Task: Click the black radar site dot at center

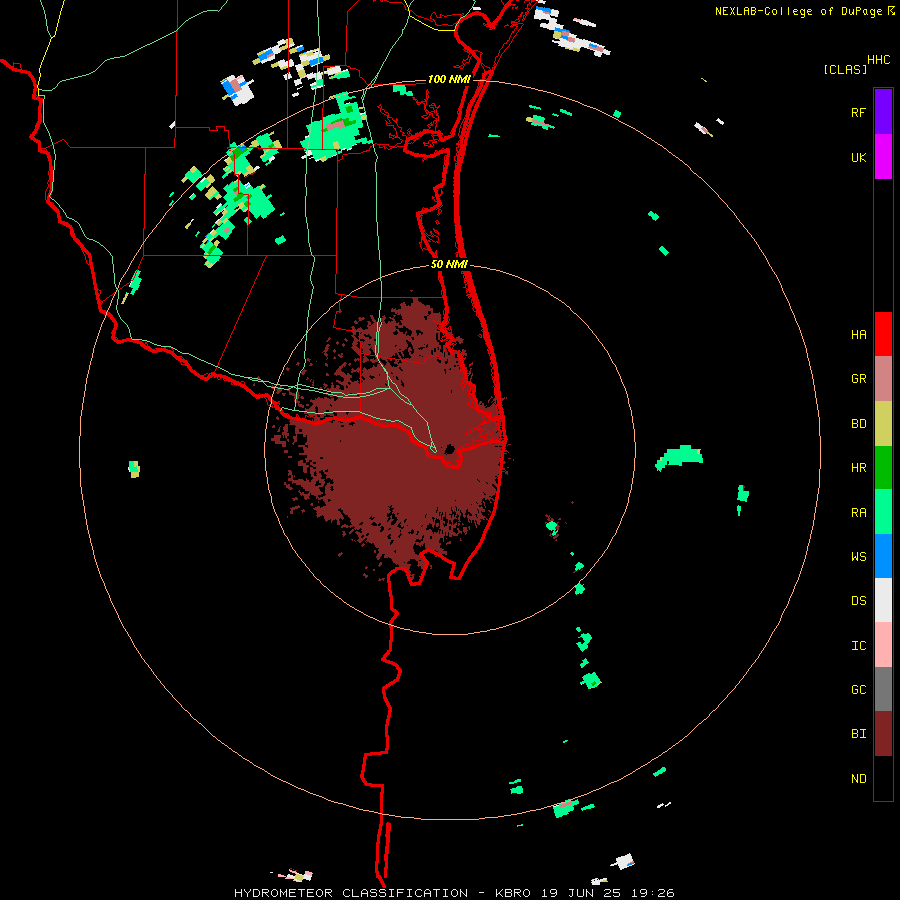Action: pyautogui.click(x=450, y=449)
